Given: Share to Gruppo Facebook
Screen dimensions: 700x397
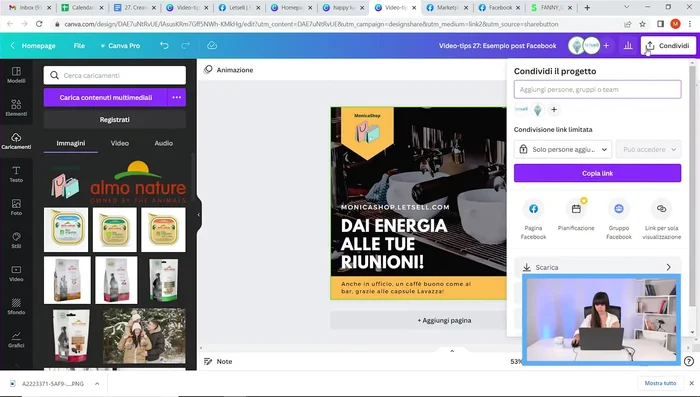Looking at the screenshot, I should (619, 220).
